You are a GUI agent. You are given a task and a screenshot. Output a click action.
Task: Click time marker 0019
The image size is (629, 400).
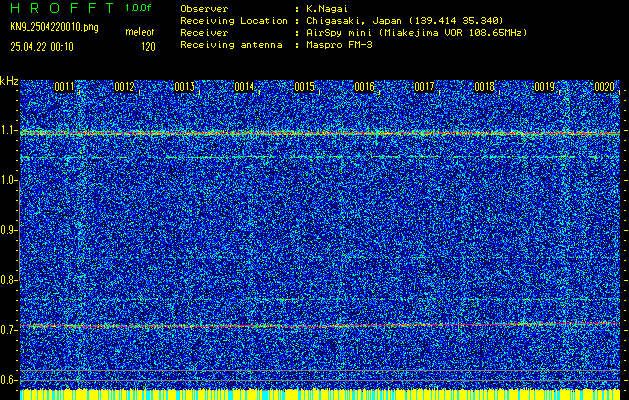point(544,87)
